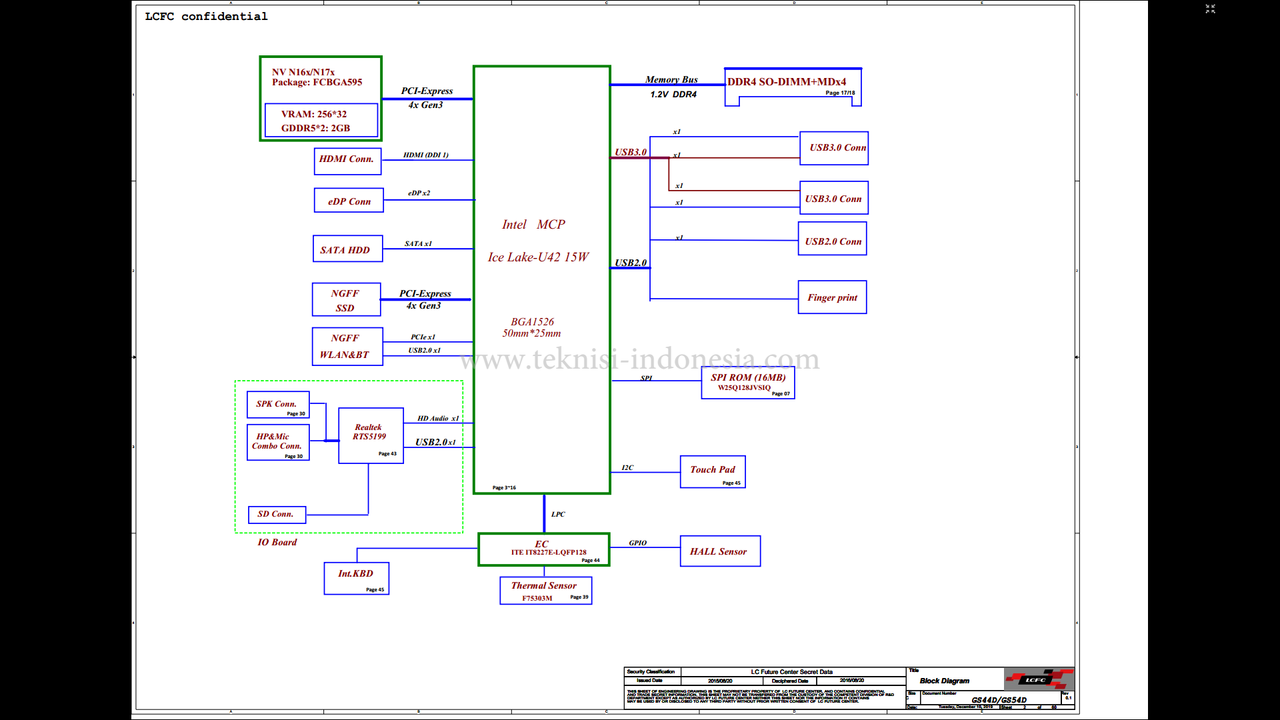Click the Thermal Sensor F75303M block

pyautogui.click(x=546, y=590)
